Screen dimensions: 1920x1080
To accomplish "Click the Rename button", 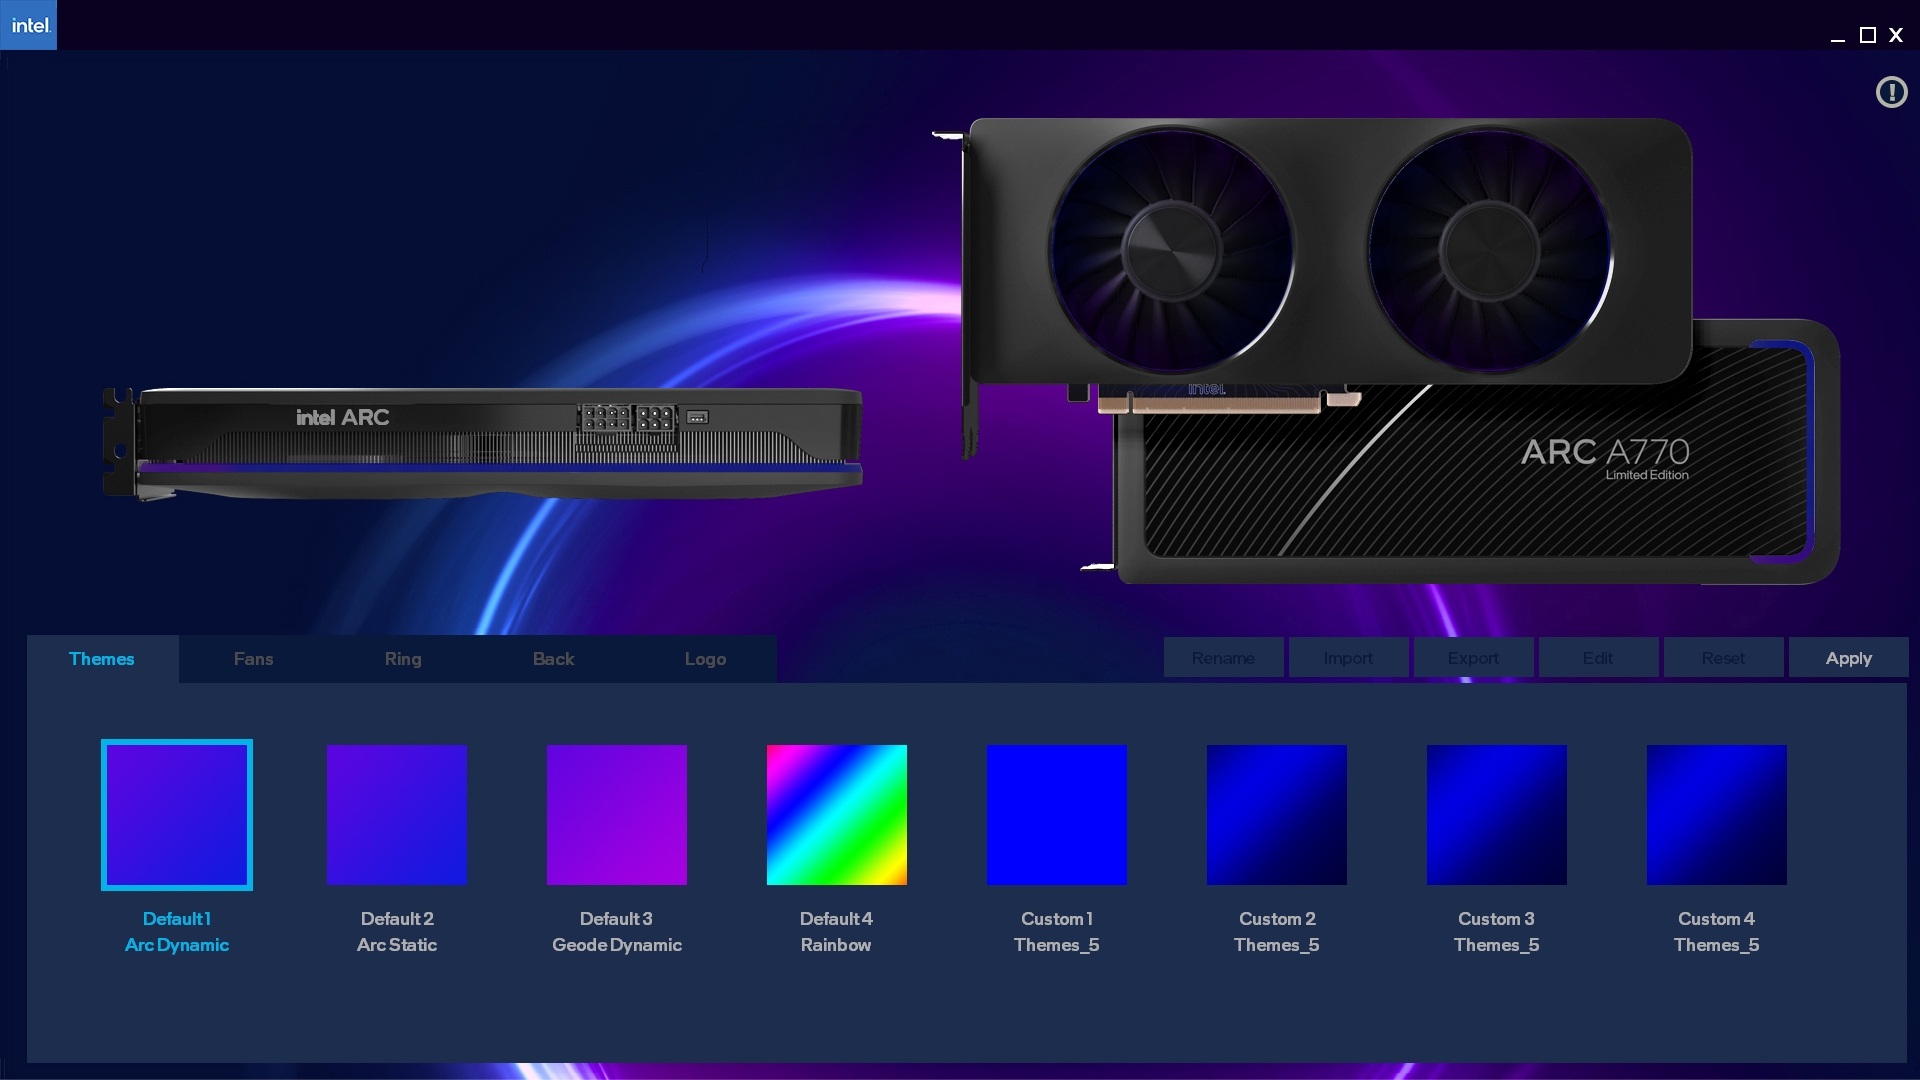I will (1223, 658).
